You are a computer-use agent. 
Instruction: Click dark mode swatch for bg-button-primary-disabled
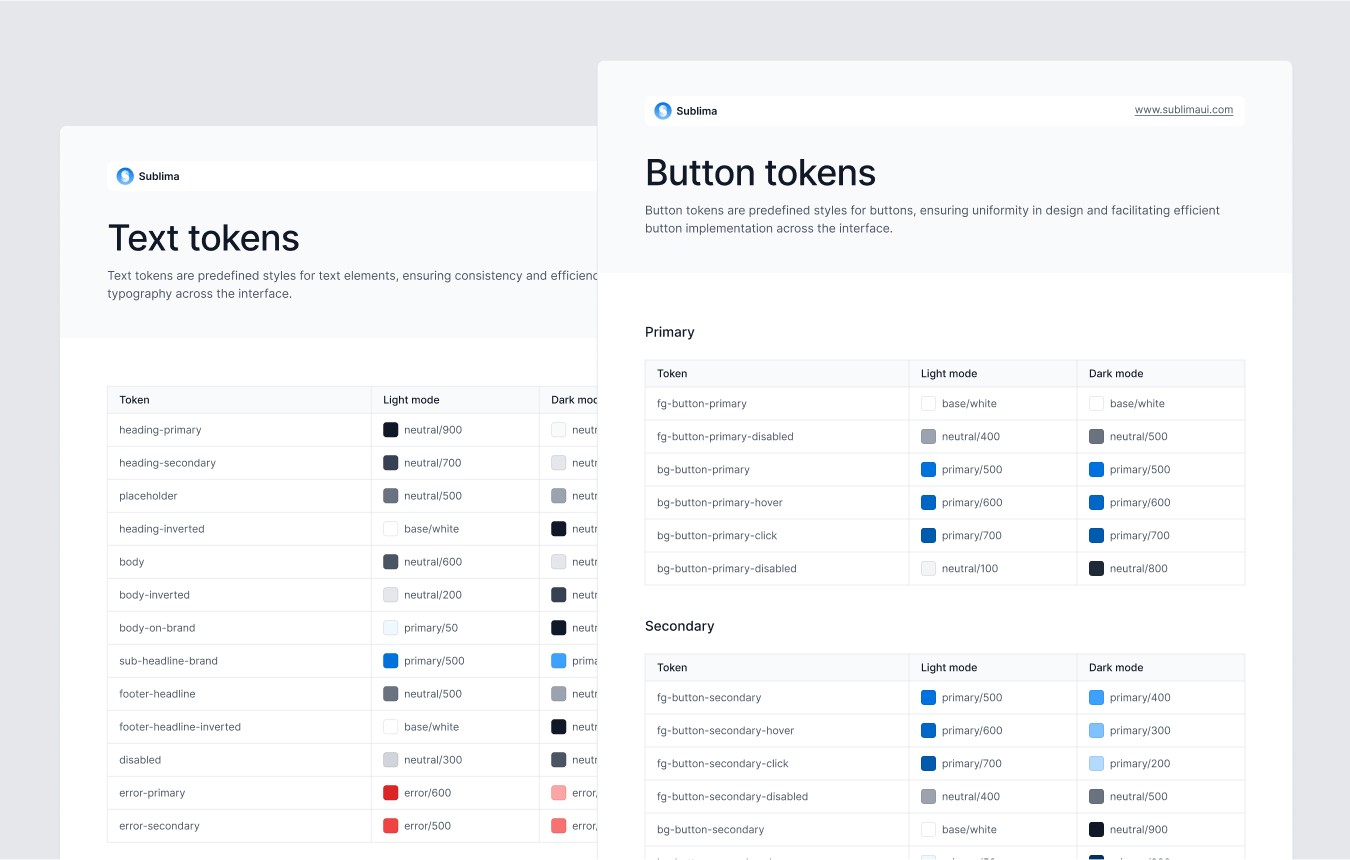click(1096, 569)
